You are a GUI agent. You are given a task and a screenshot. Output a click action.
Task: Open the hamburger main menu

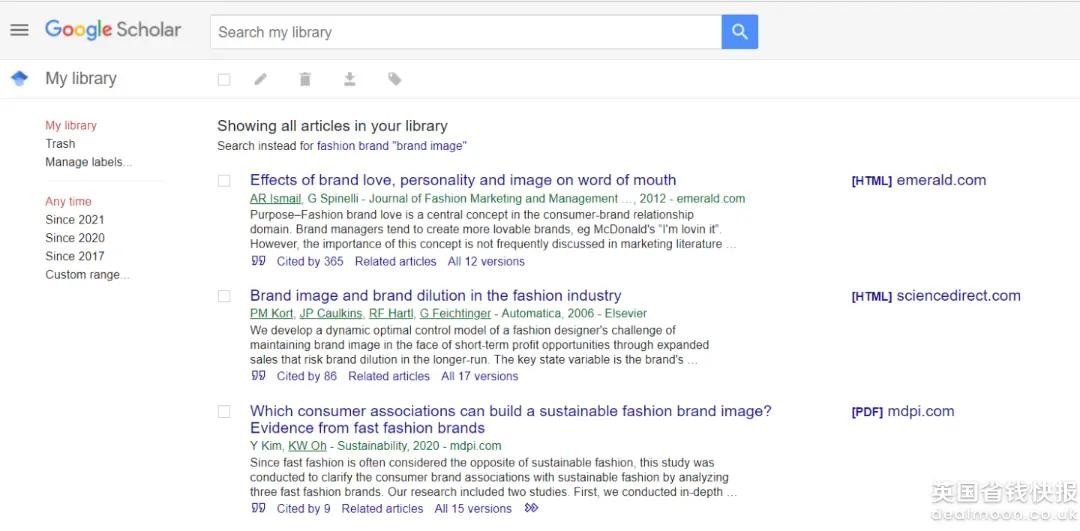pyautogui.click(x=19, y=30)
